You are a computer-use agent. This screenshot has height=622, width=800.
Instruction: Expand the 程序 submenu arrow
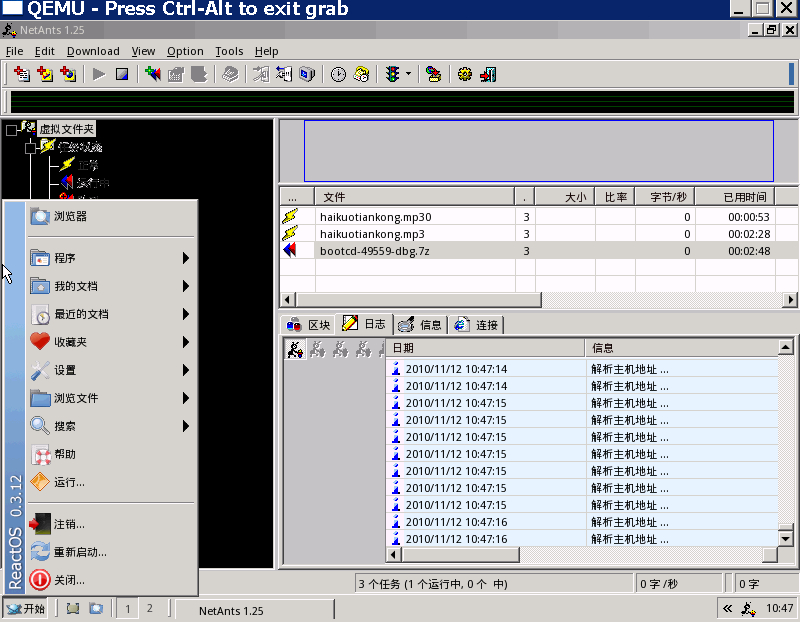[x=186, y=258]
